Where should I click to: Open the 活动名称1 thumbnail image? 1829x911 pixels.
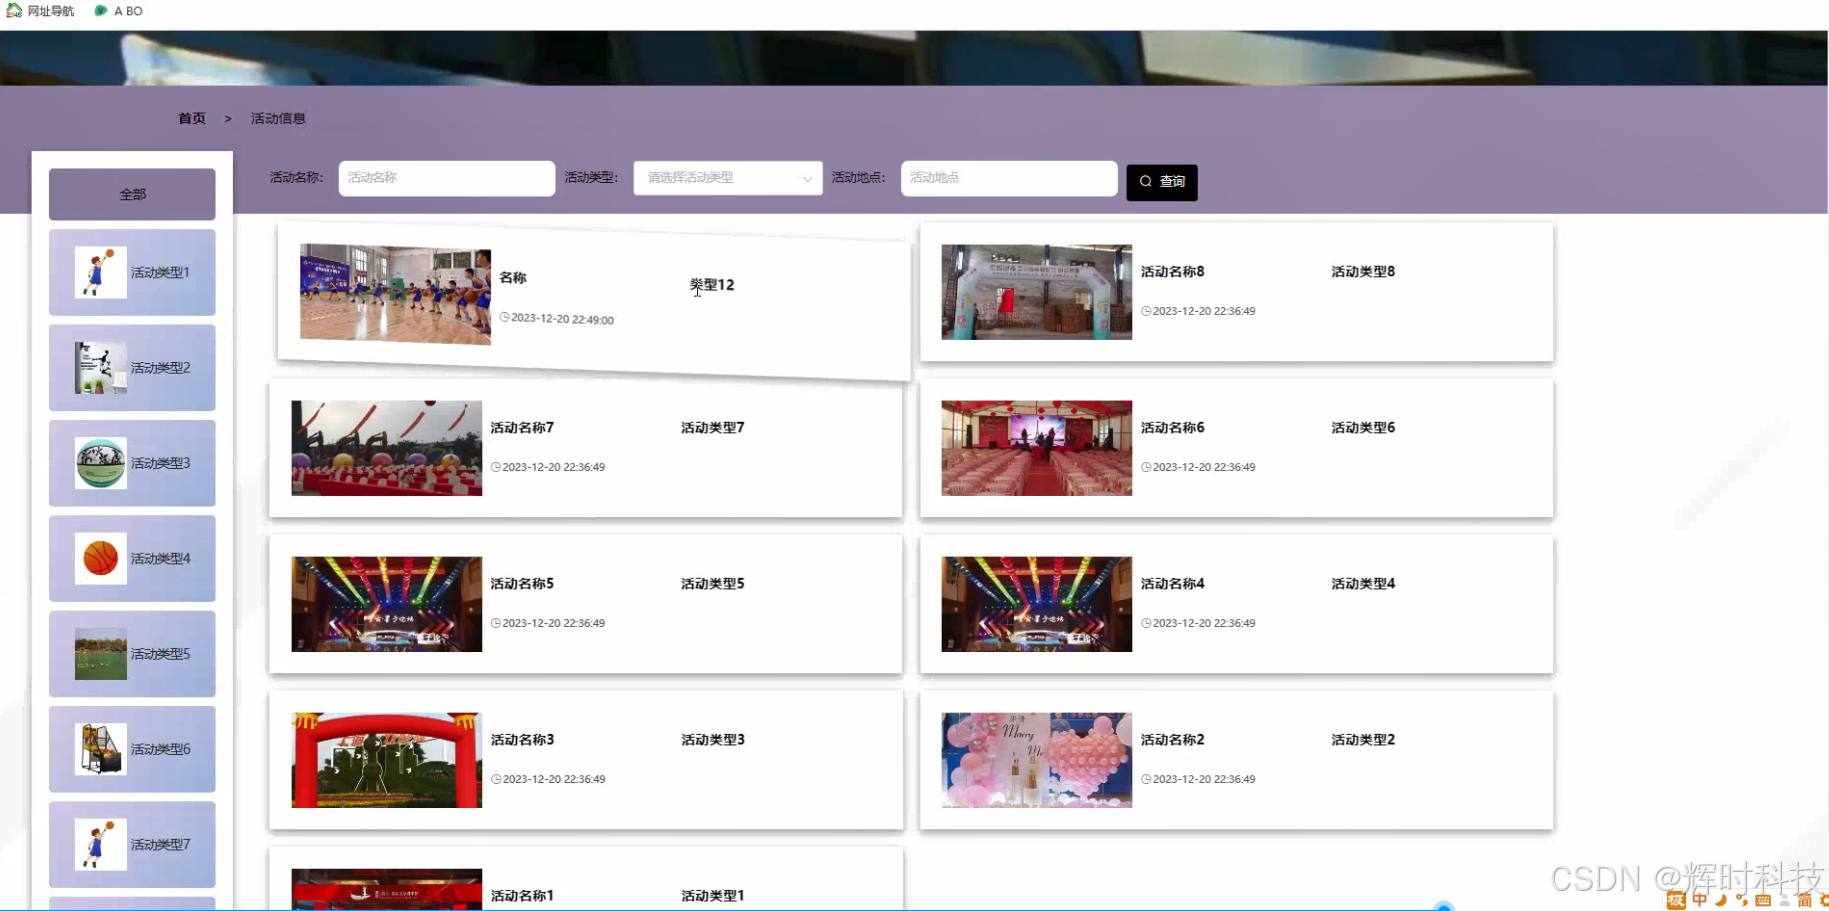(x=386, y=889)
